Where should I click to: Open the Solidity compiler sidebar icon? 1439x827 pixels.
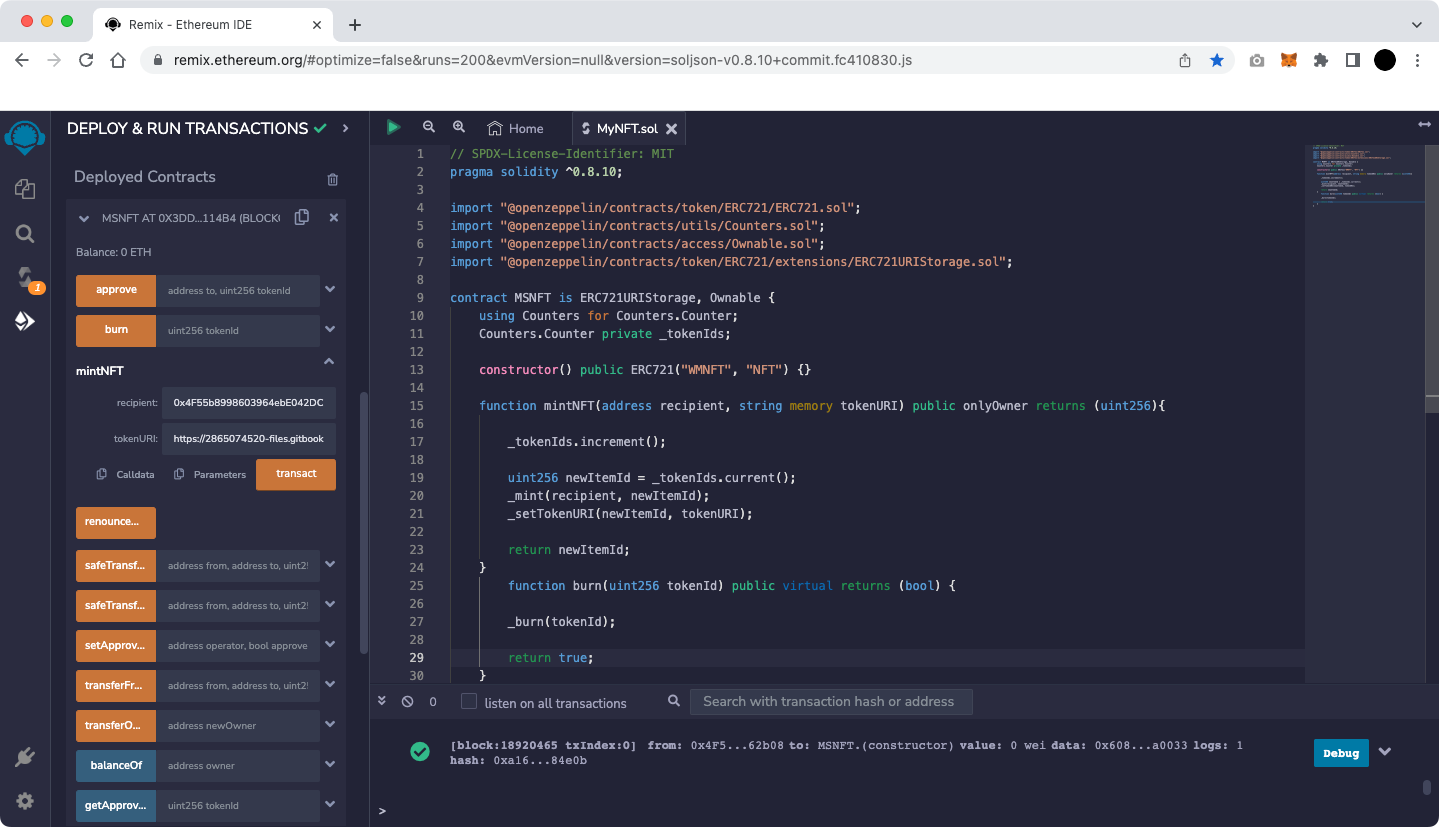(25, 277)
